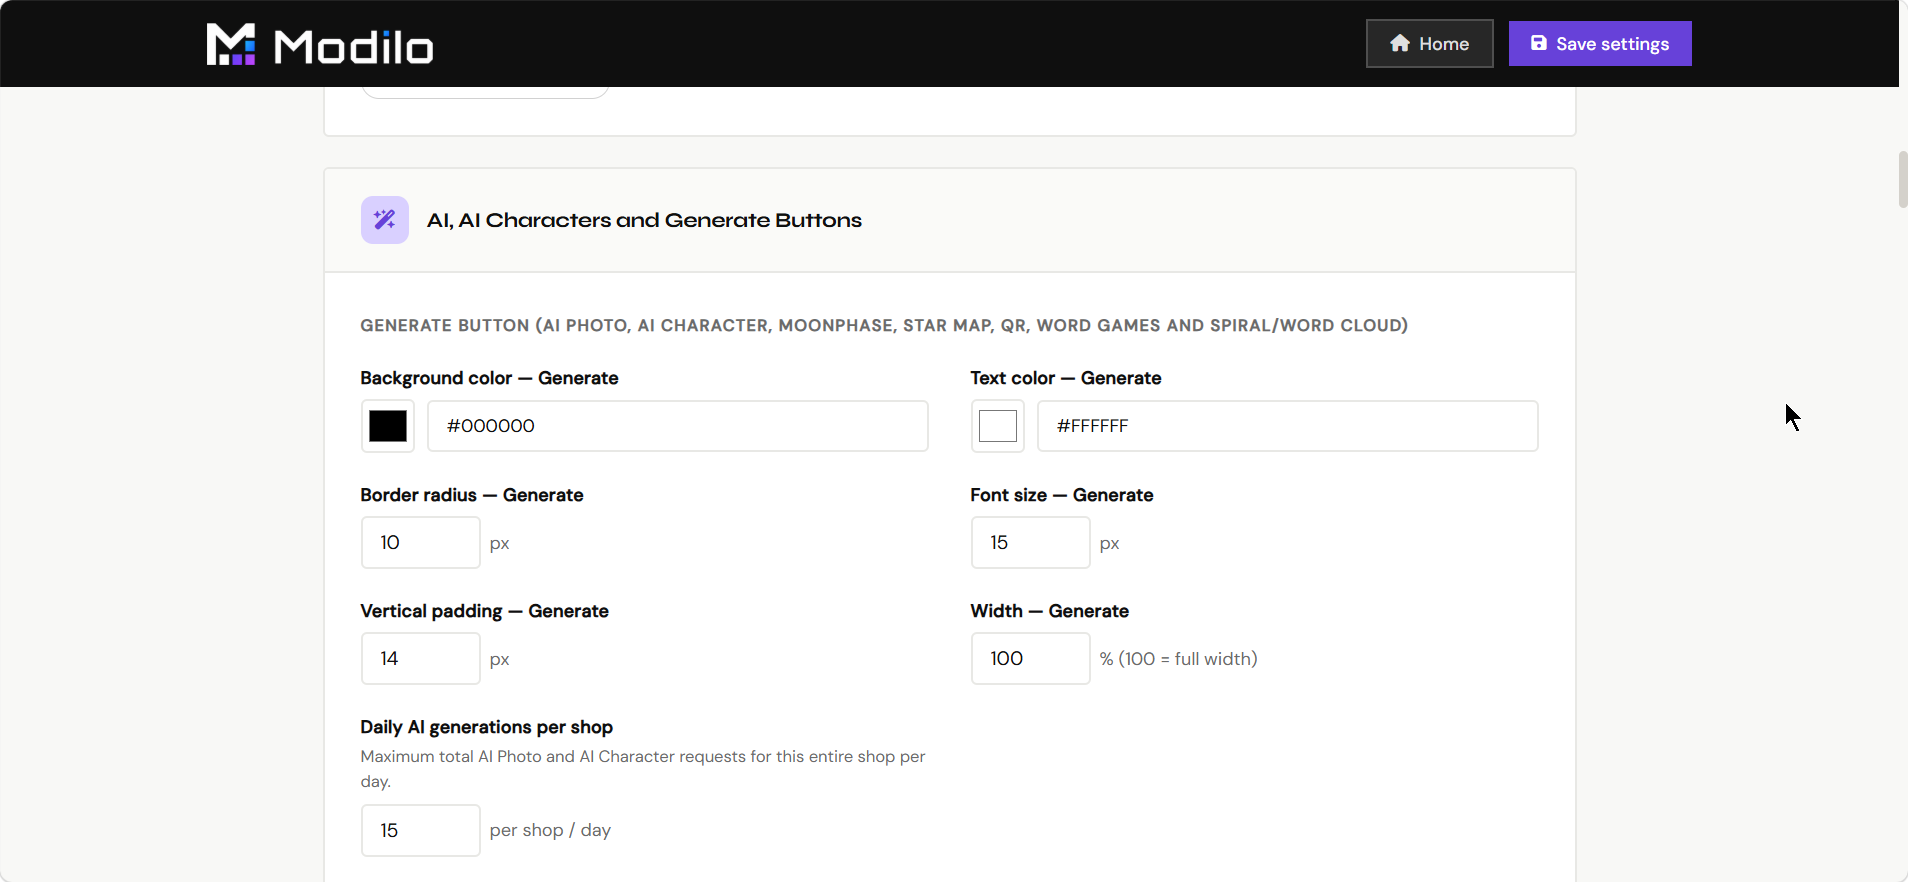Focus the Border radius Generate field
Viewport: 1908px width, 882px height.
coord(421,543)
